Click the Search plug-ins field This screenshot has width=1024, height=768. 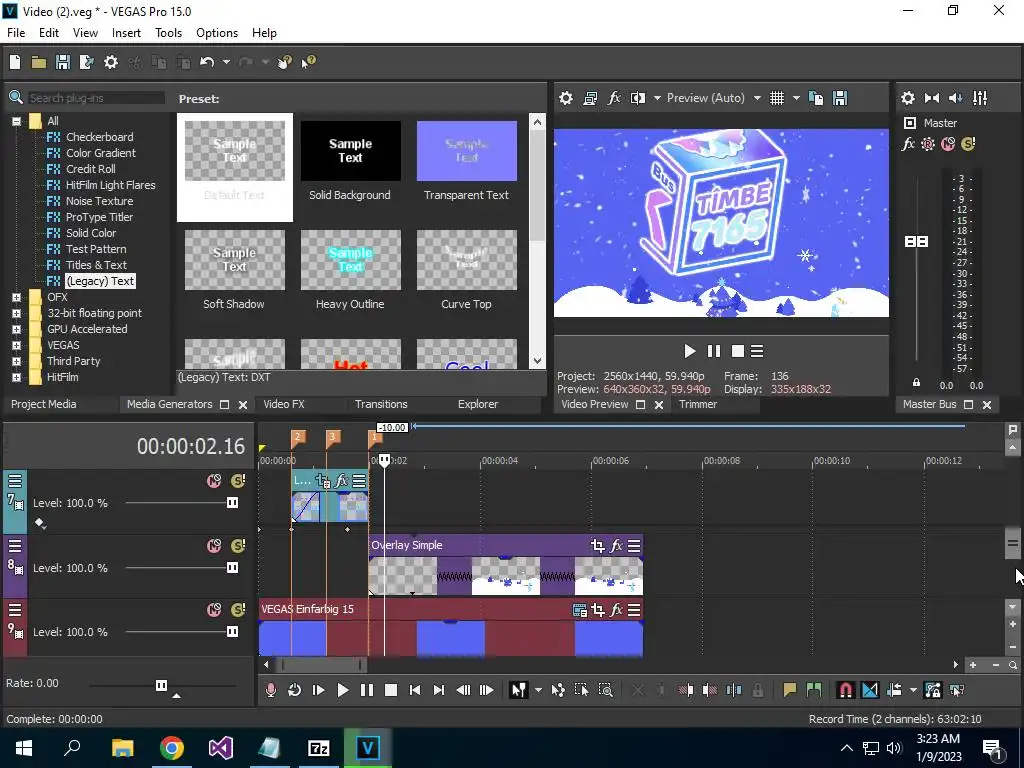[95, 98]
